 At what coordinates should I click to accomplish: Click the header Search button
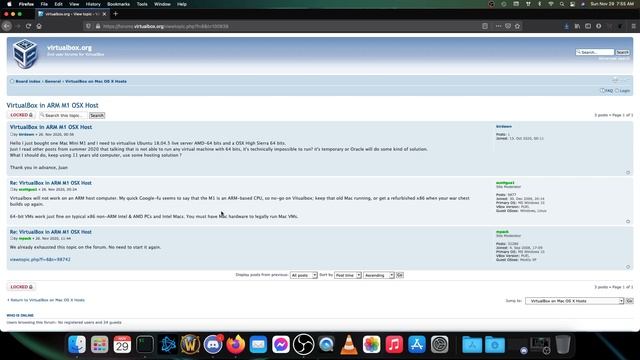622,52
